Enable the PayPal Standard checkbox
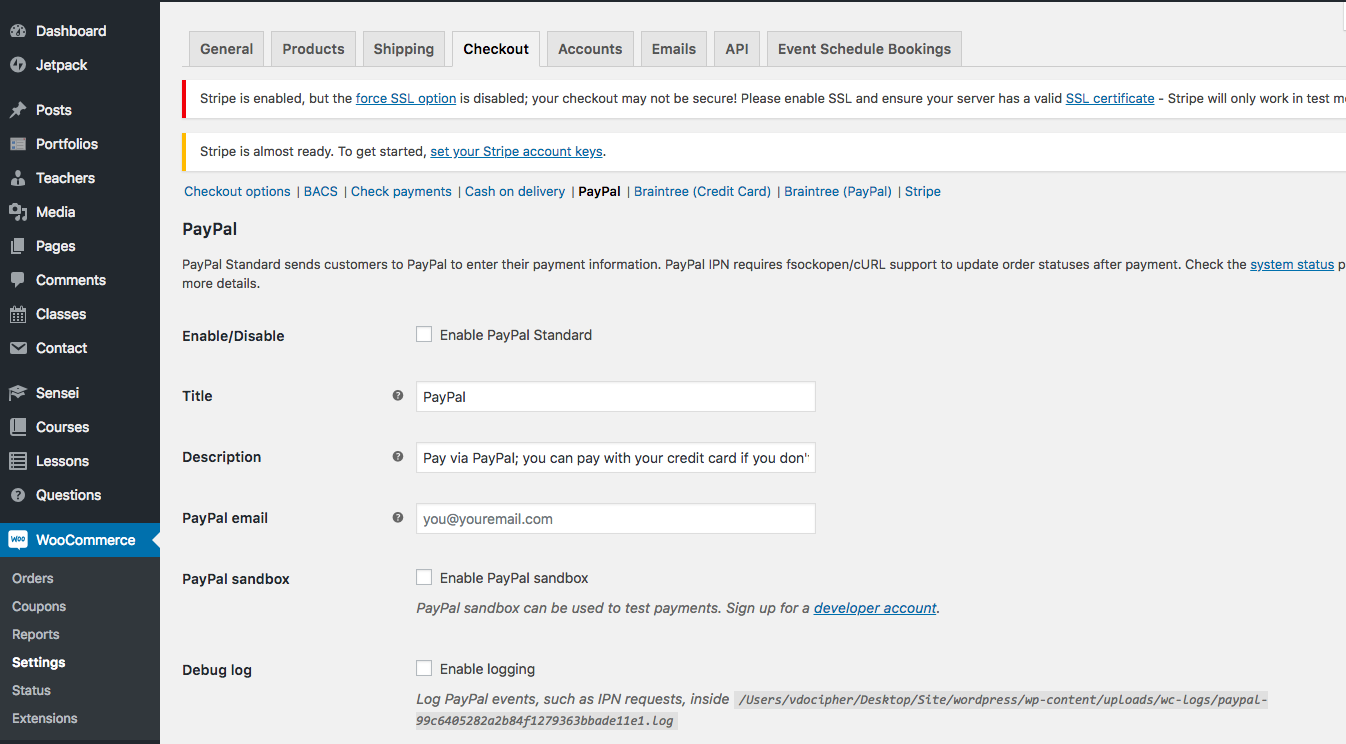 click(424, 335)
